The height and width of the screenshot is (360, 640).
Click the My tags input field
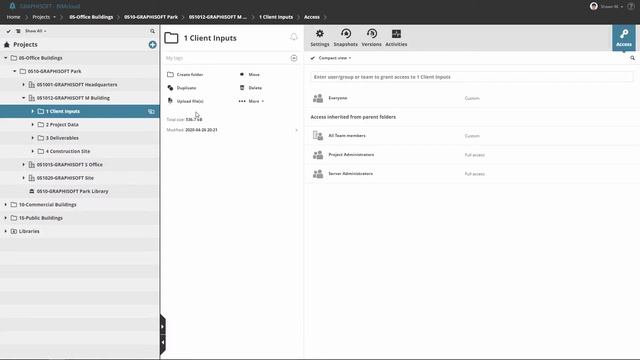tap(227, 58)
